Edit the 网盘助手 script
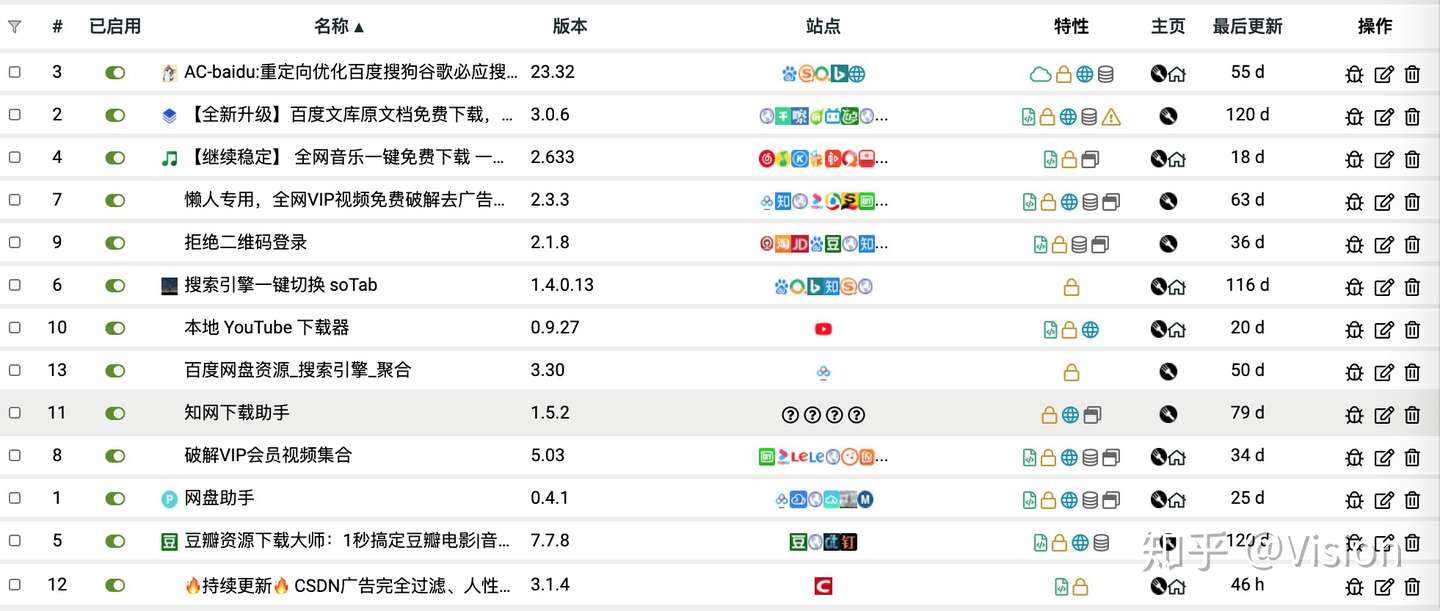Viewport: 1440px width, 611px height. click(1384, 499)
